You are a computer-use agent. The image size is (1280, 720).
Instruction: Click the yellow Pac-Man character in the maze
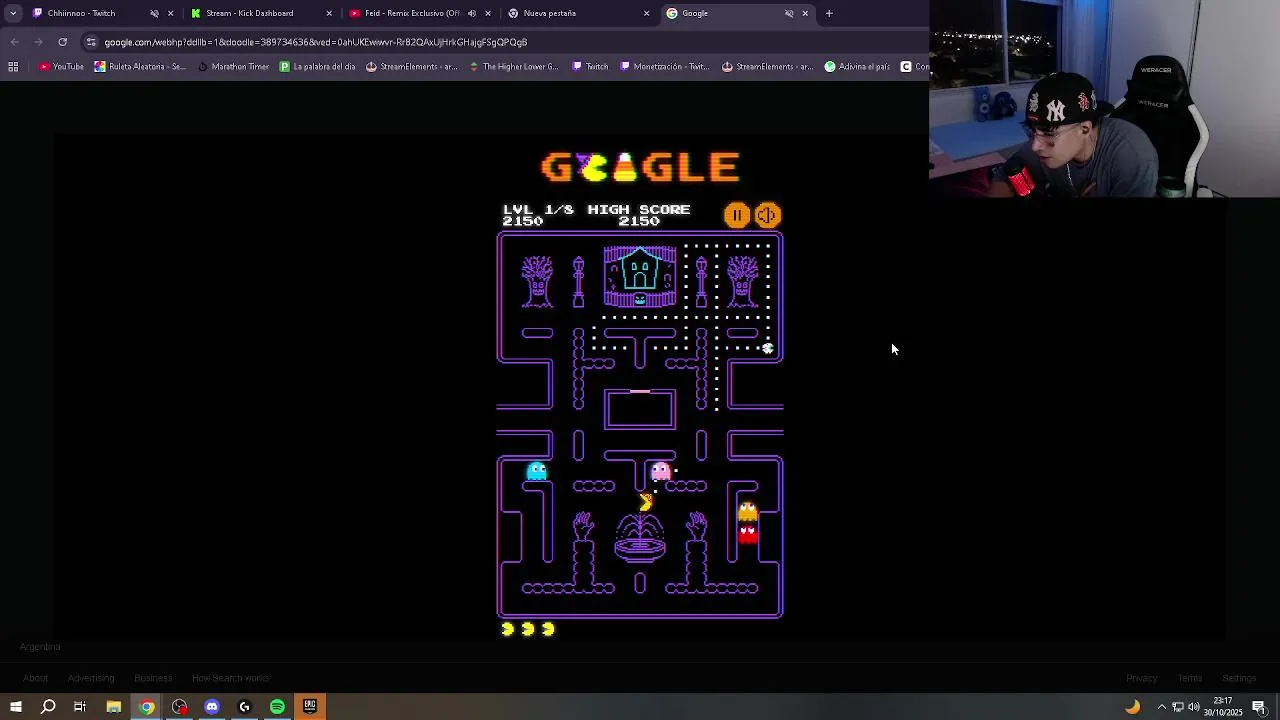pos(646,503)
